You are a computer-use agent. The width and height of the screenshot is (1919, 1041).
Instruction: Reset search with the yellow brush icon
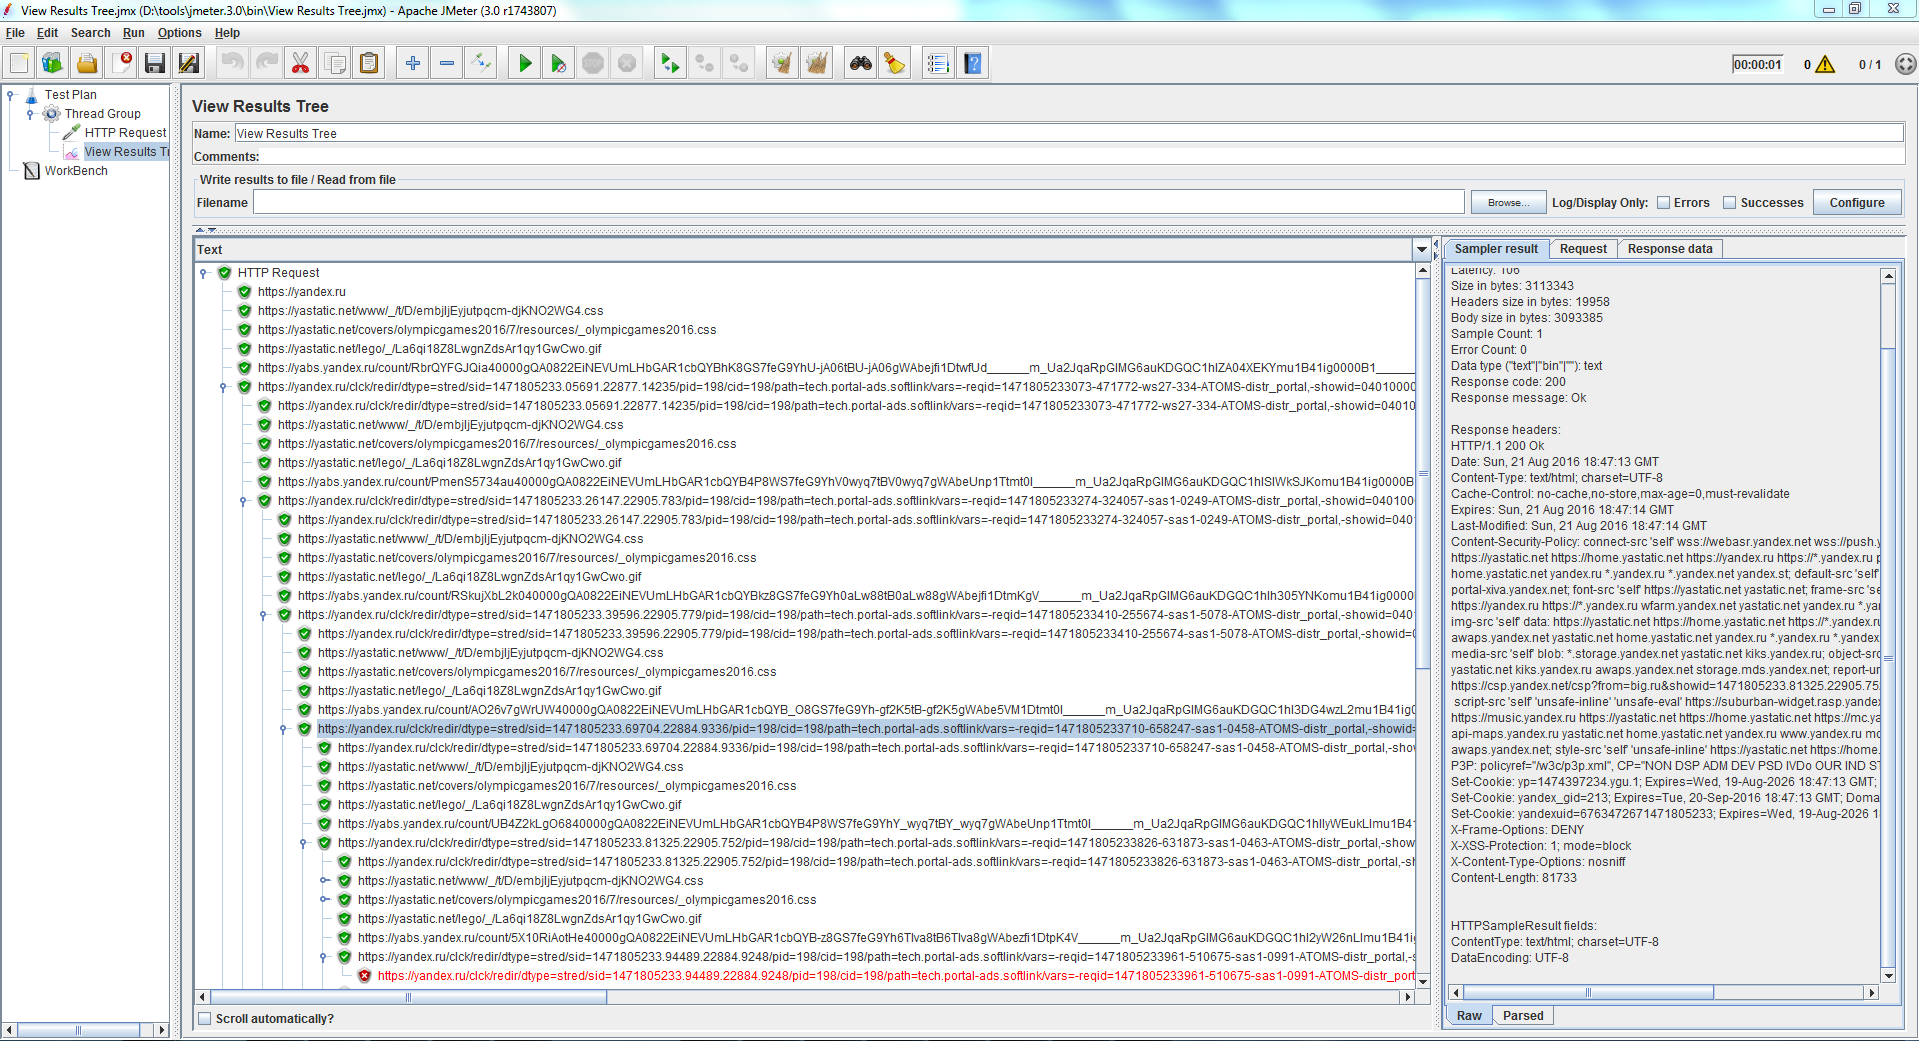click(894, 64)
